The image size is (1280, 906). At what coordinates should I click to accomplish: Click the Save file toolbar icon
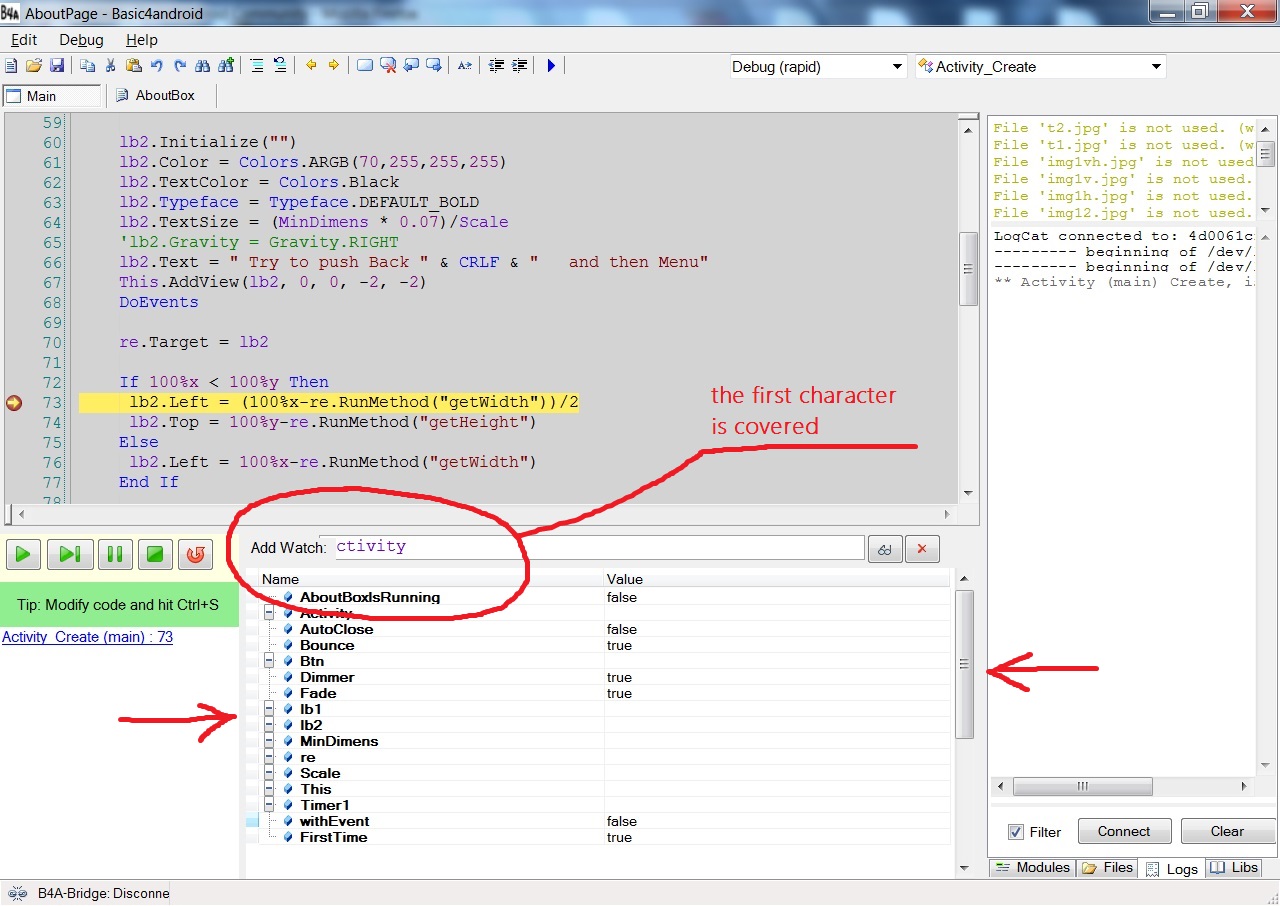[x=57, y=66]
